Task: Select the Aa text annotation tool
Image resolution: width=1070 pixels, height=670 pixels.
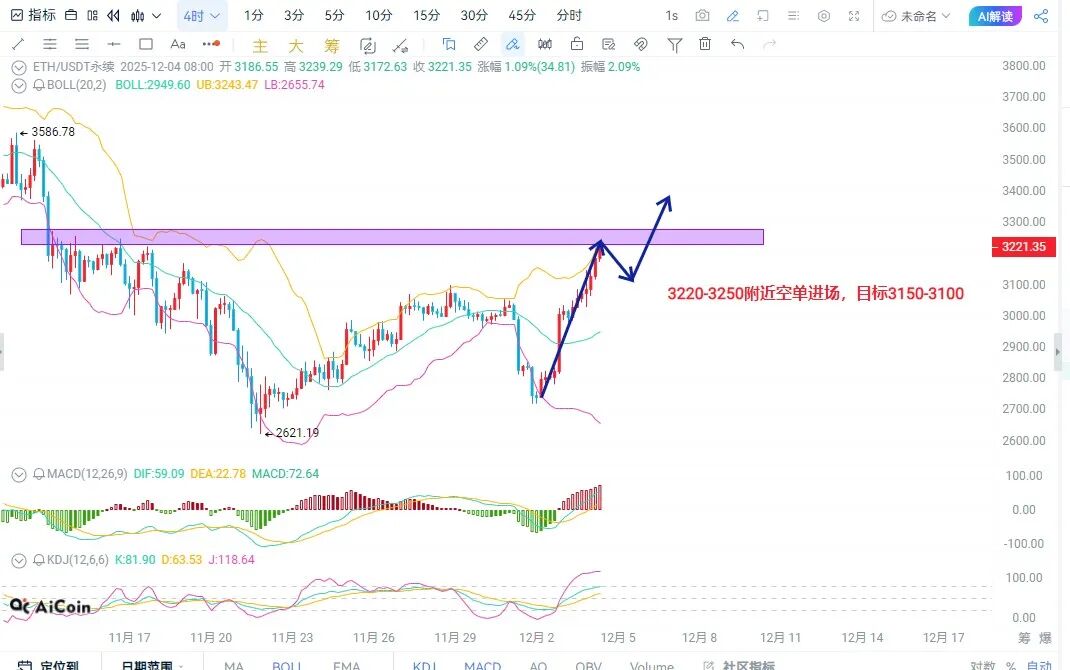Action: [178, 44]
